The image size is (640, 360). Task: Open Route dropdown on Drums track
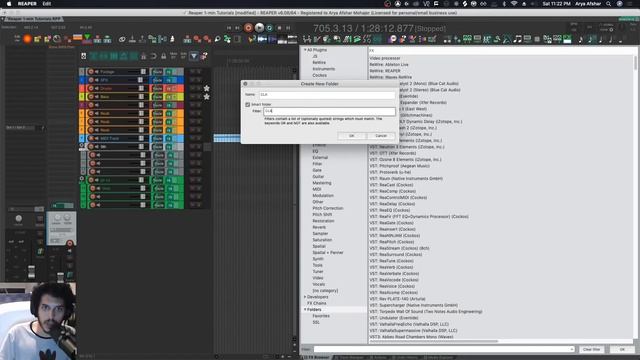[157, 89]
